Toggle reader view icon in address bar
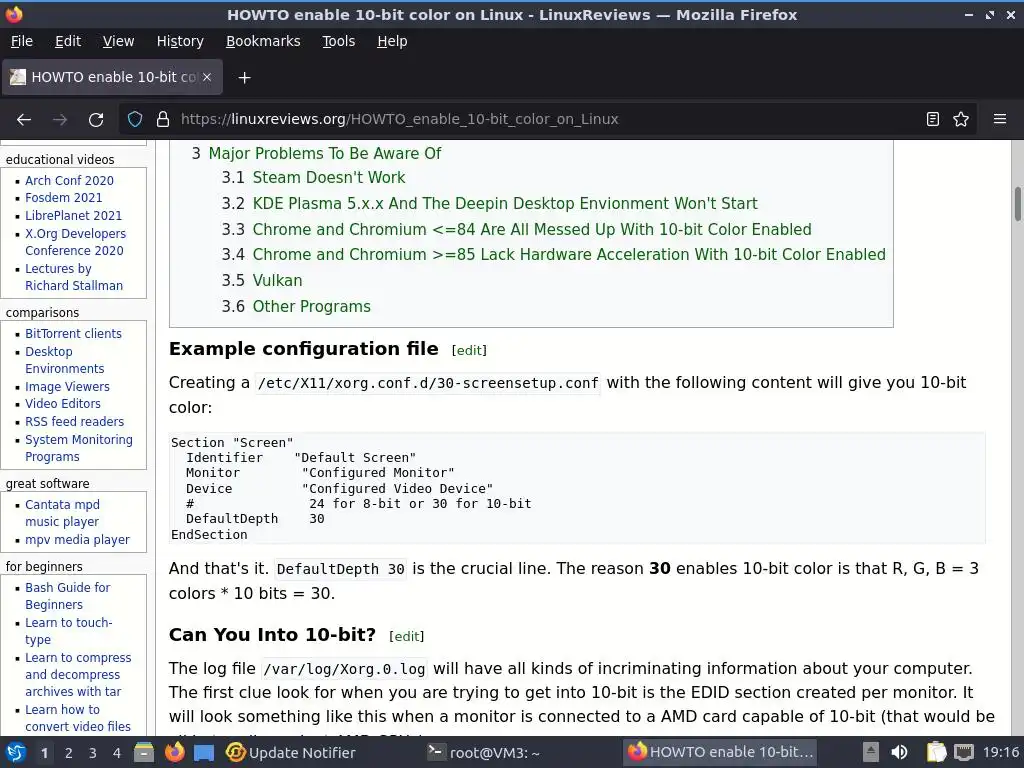This screenshot has width=1024, height=768. coord(933,119)
